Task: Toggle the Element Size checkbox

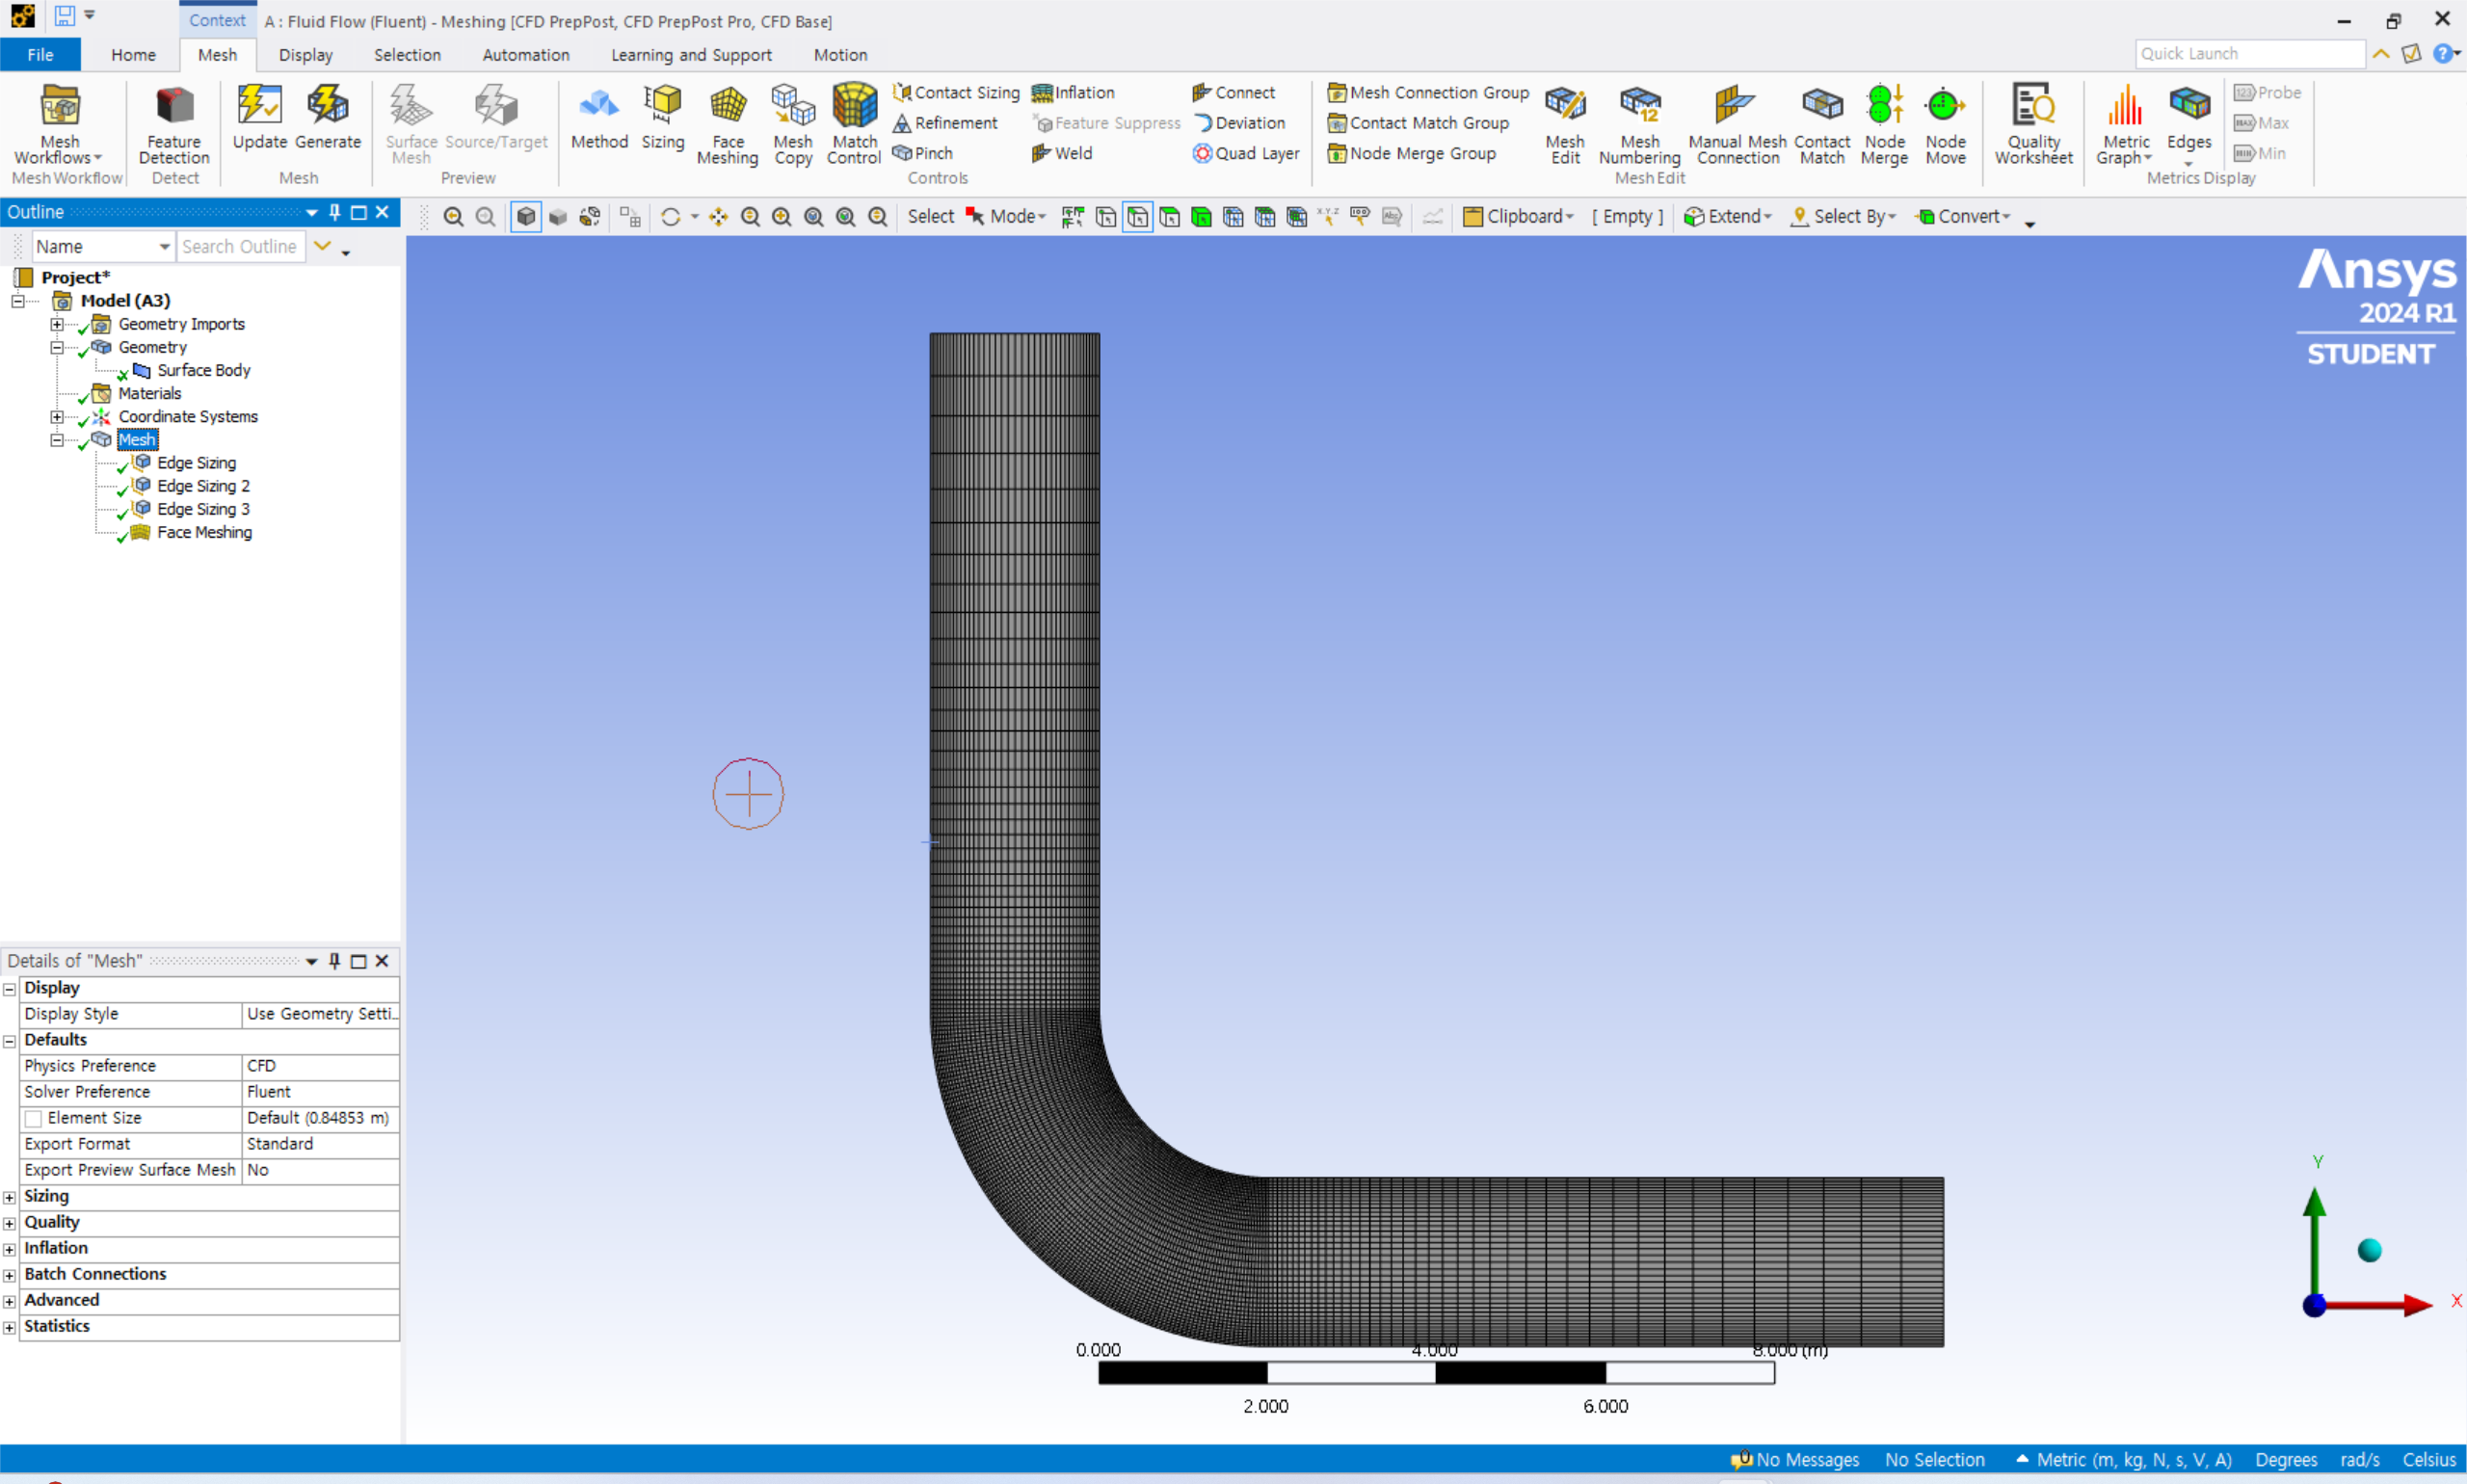Action: 34,1118
